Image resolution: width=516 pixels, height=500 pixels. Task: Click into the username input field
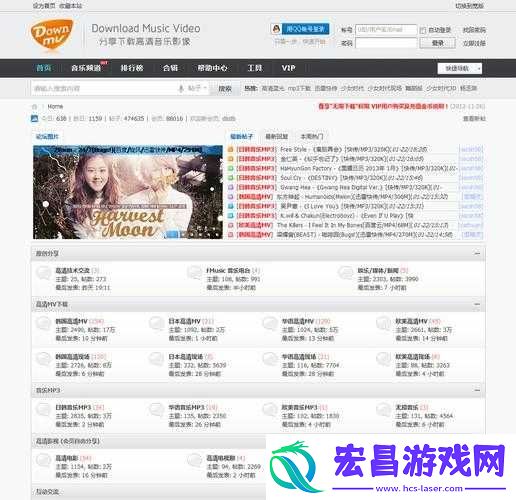point(386,30)
